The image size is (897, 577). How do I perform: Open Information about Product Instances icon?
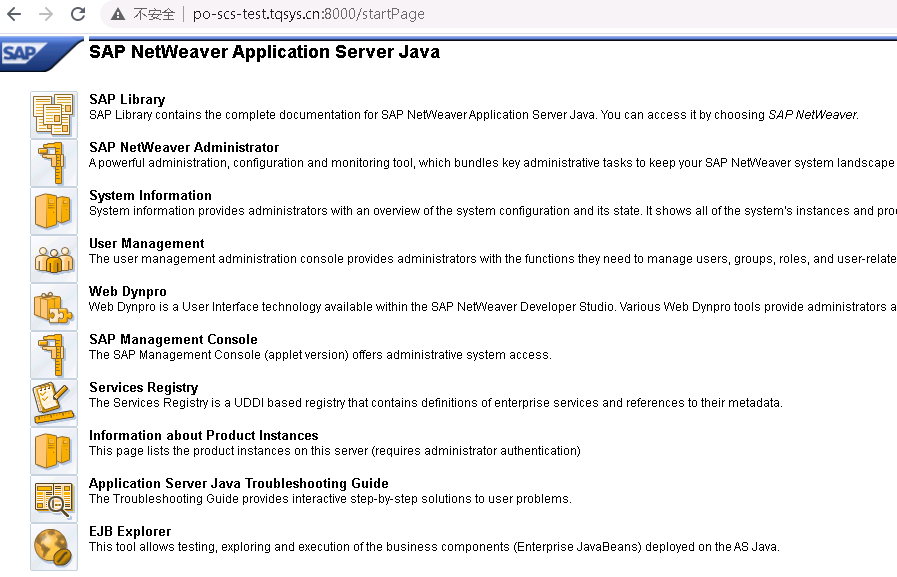click(54, 451)
